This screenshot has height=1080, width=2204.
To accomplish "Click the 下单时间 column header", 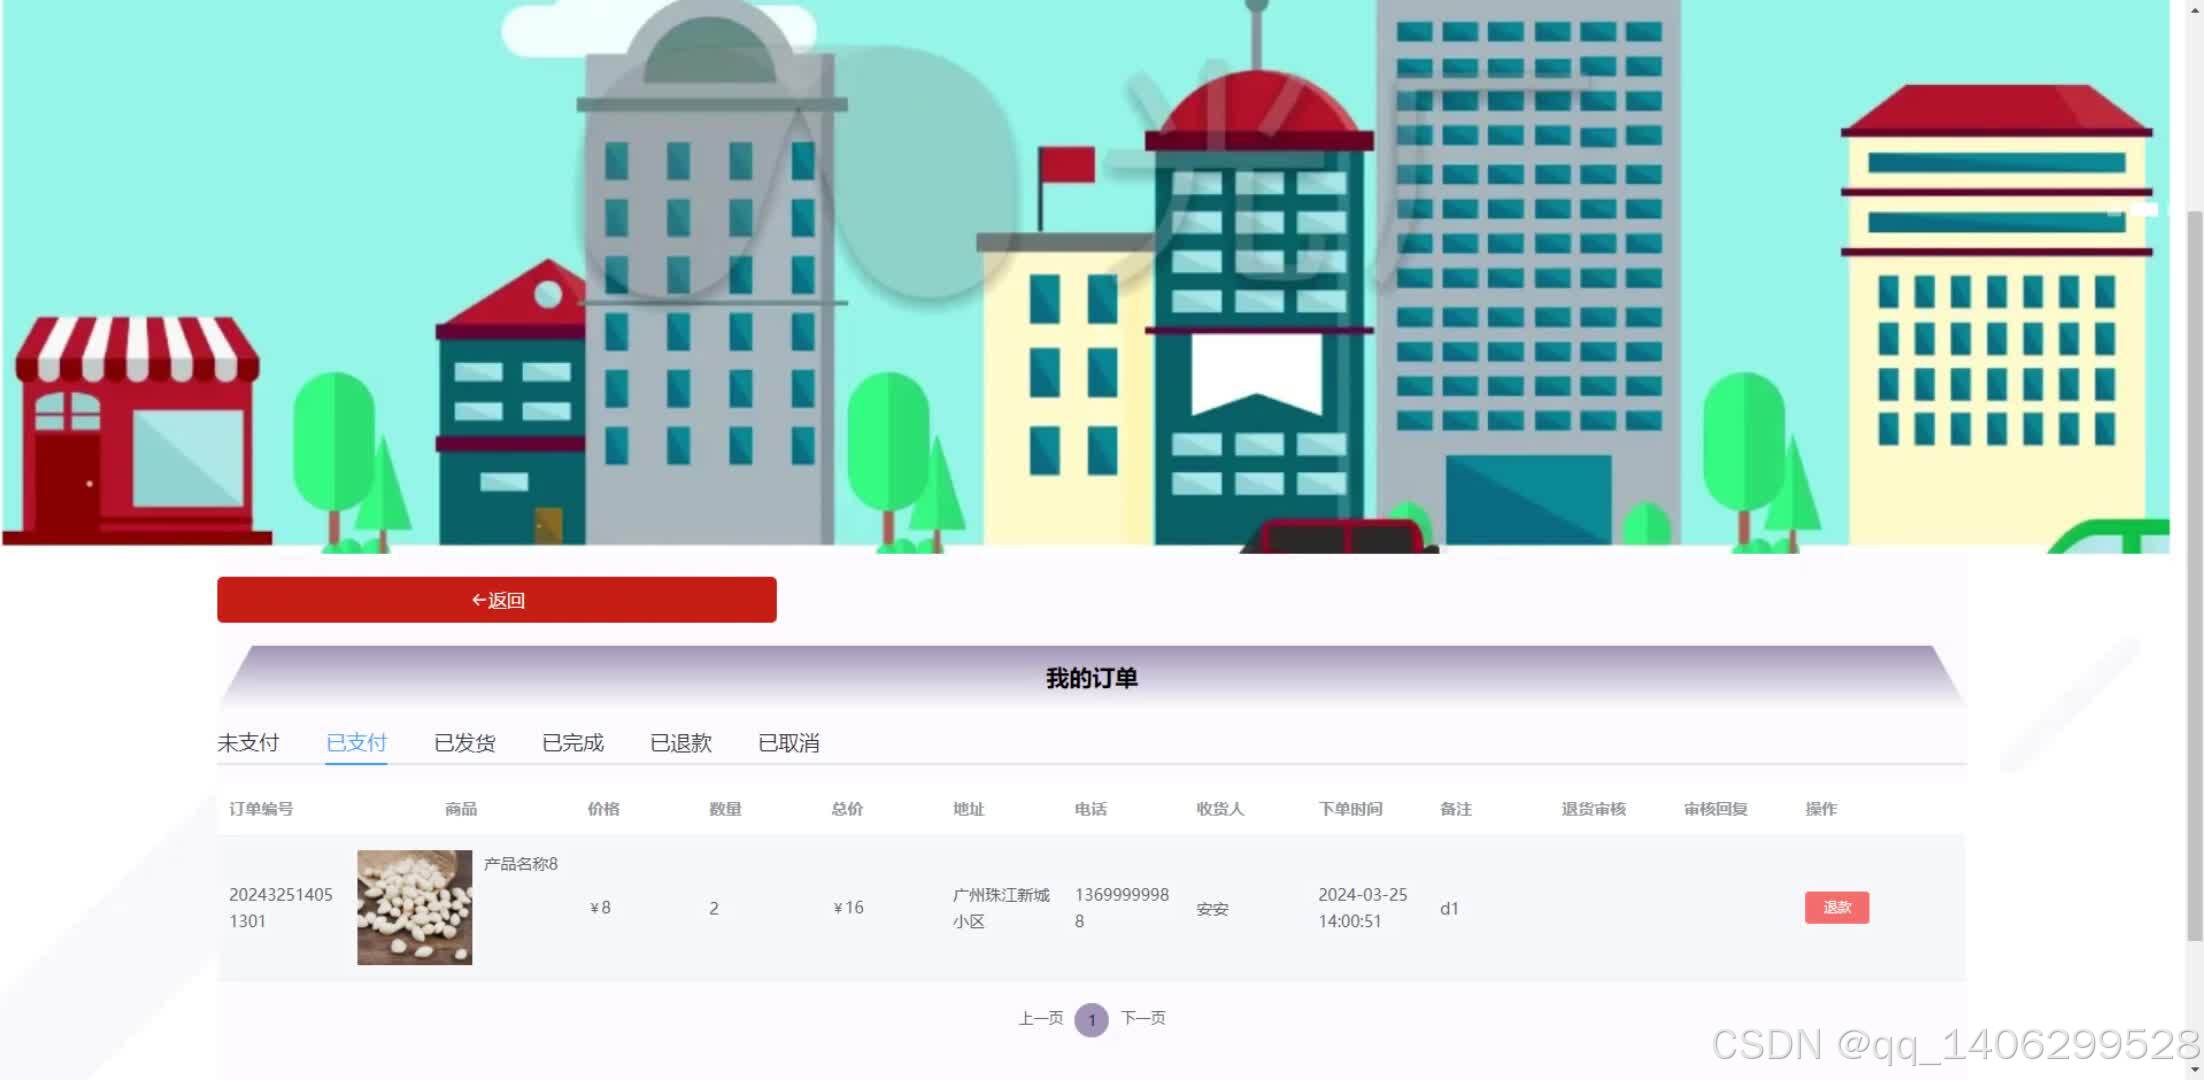I will pyautogui.click(x=1350, y=809).
